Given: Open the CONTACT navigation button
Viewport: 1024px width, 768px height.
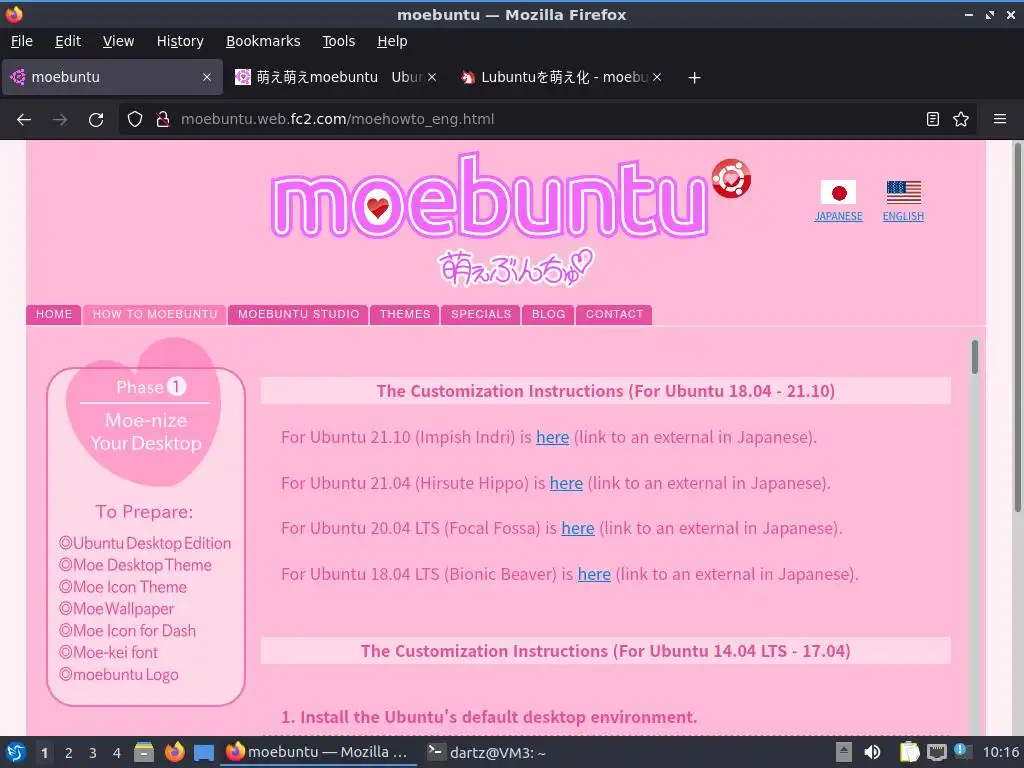Looking at the screenshot, I should 614,314.
